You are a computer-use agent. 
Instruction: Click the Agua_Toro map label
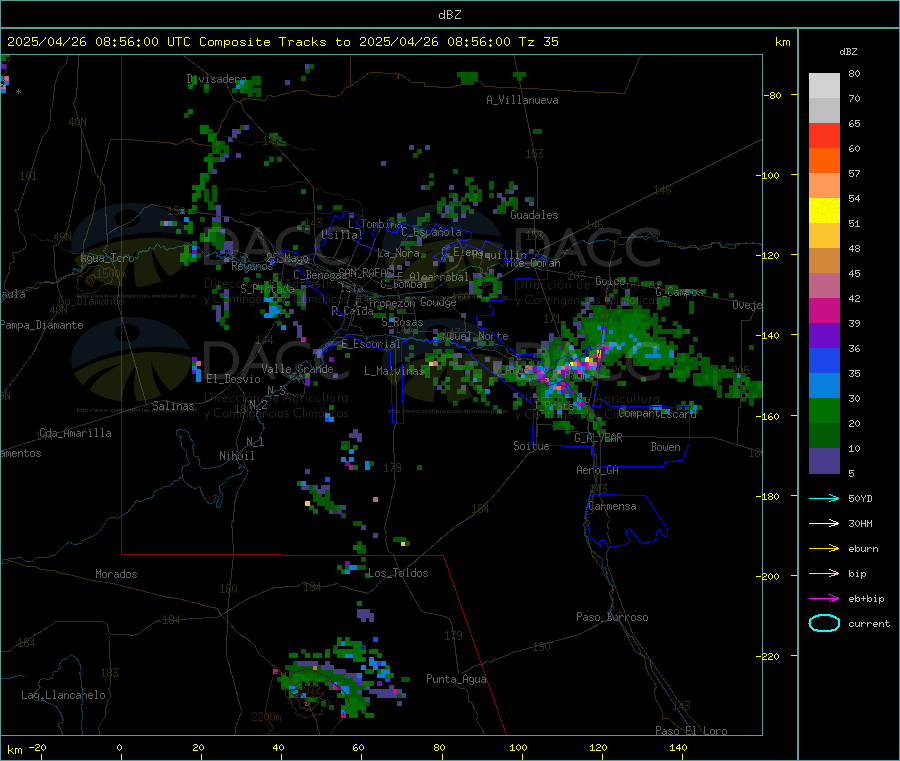click(x=107, y=258)
